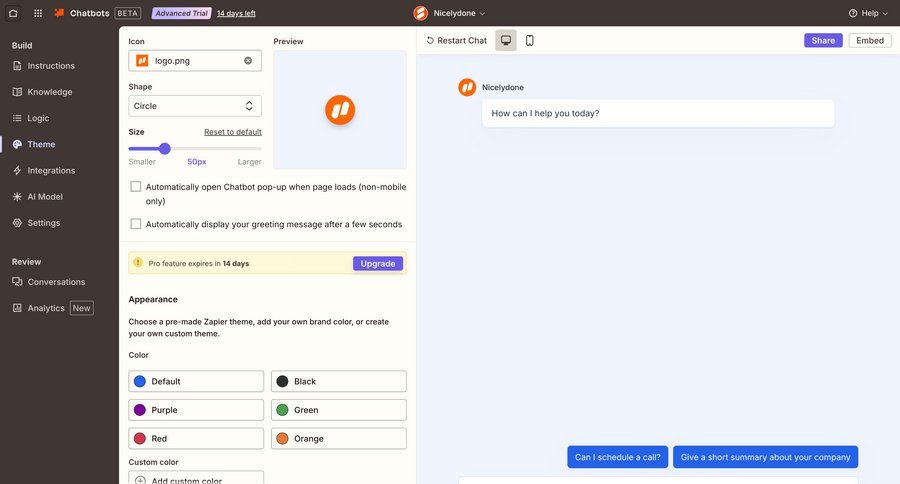The height and width of the screenshot is (484, 900).
Task: Click the Analytics chart icon
Action: [17, 308]
